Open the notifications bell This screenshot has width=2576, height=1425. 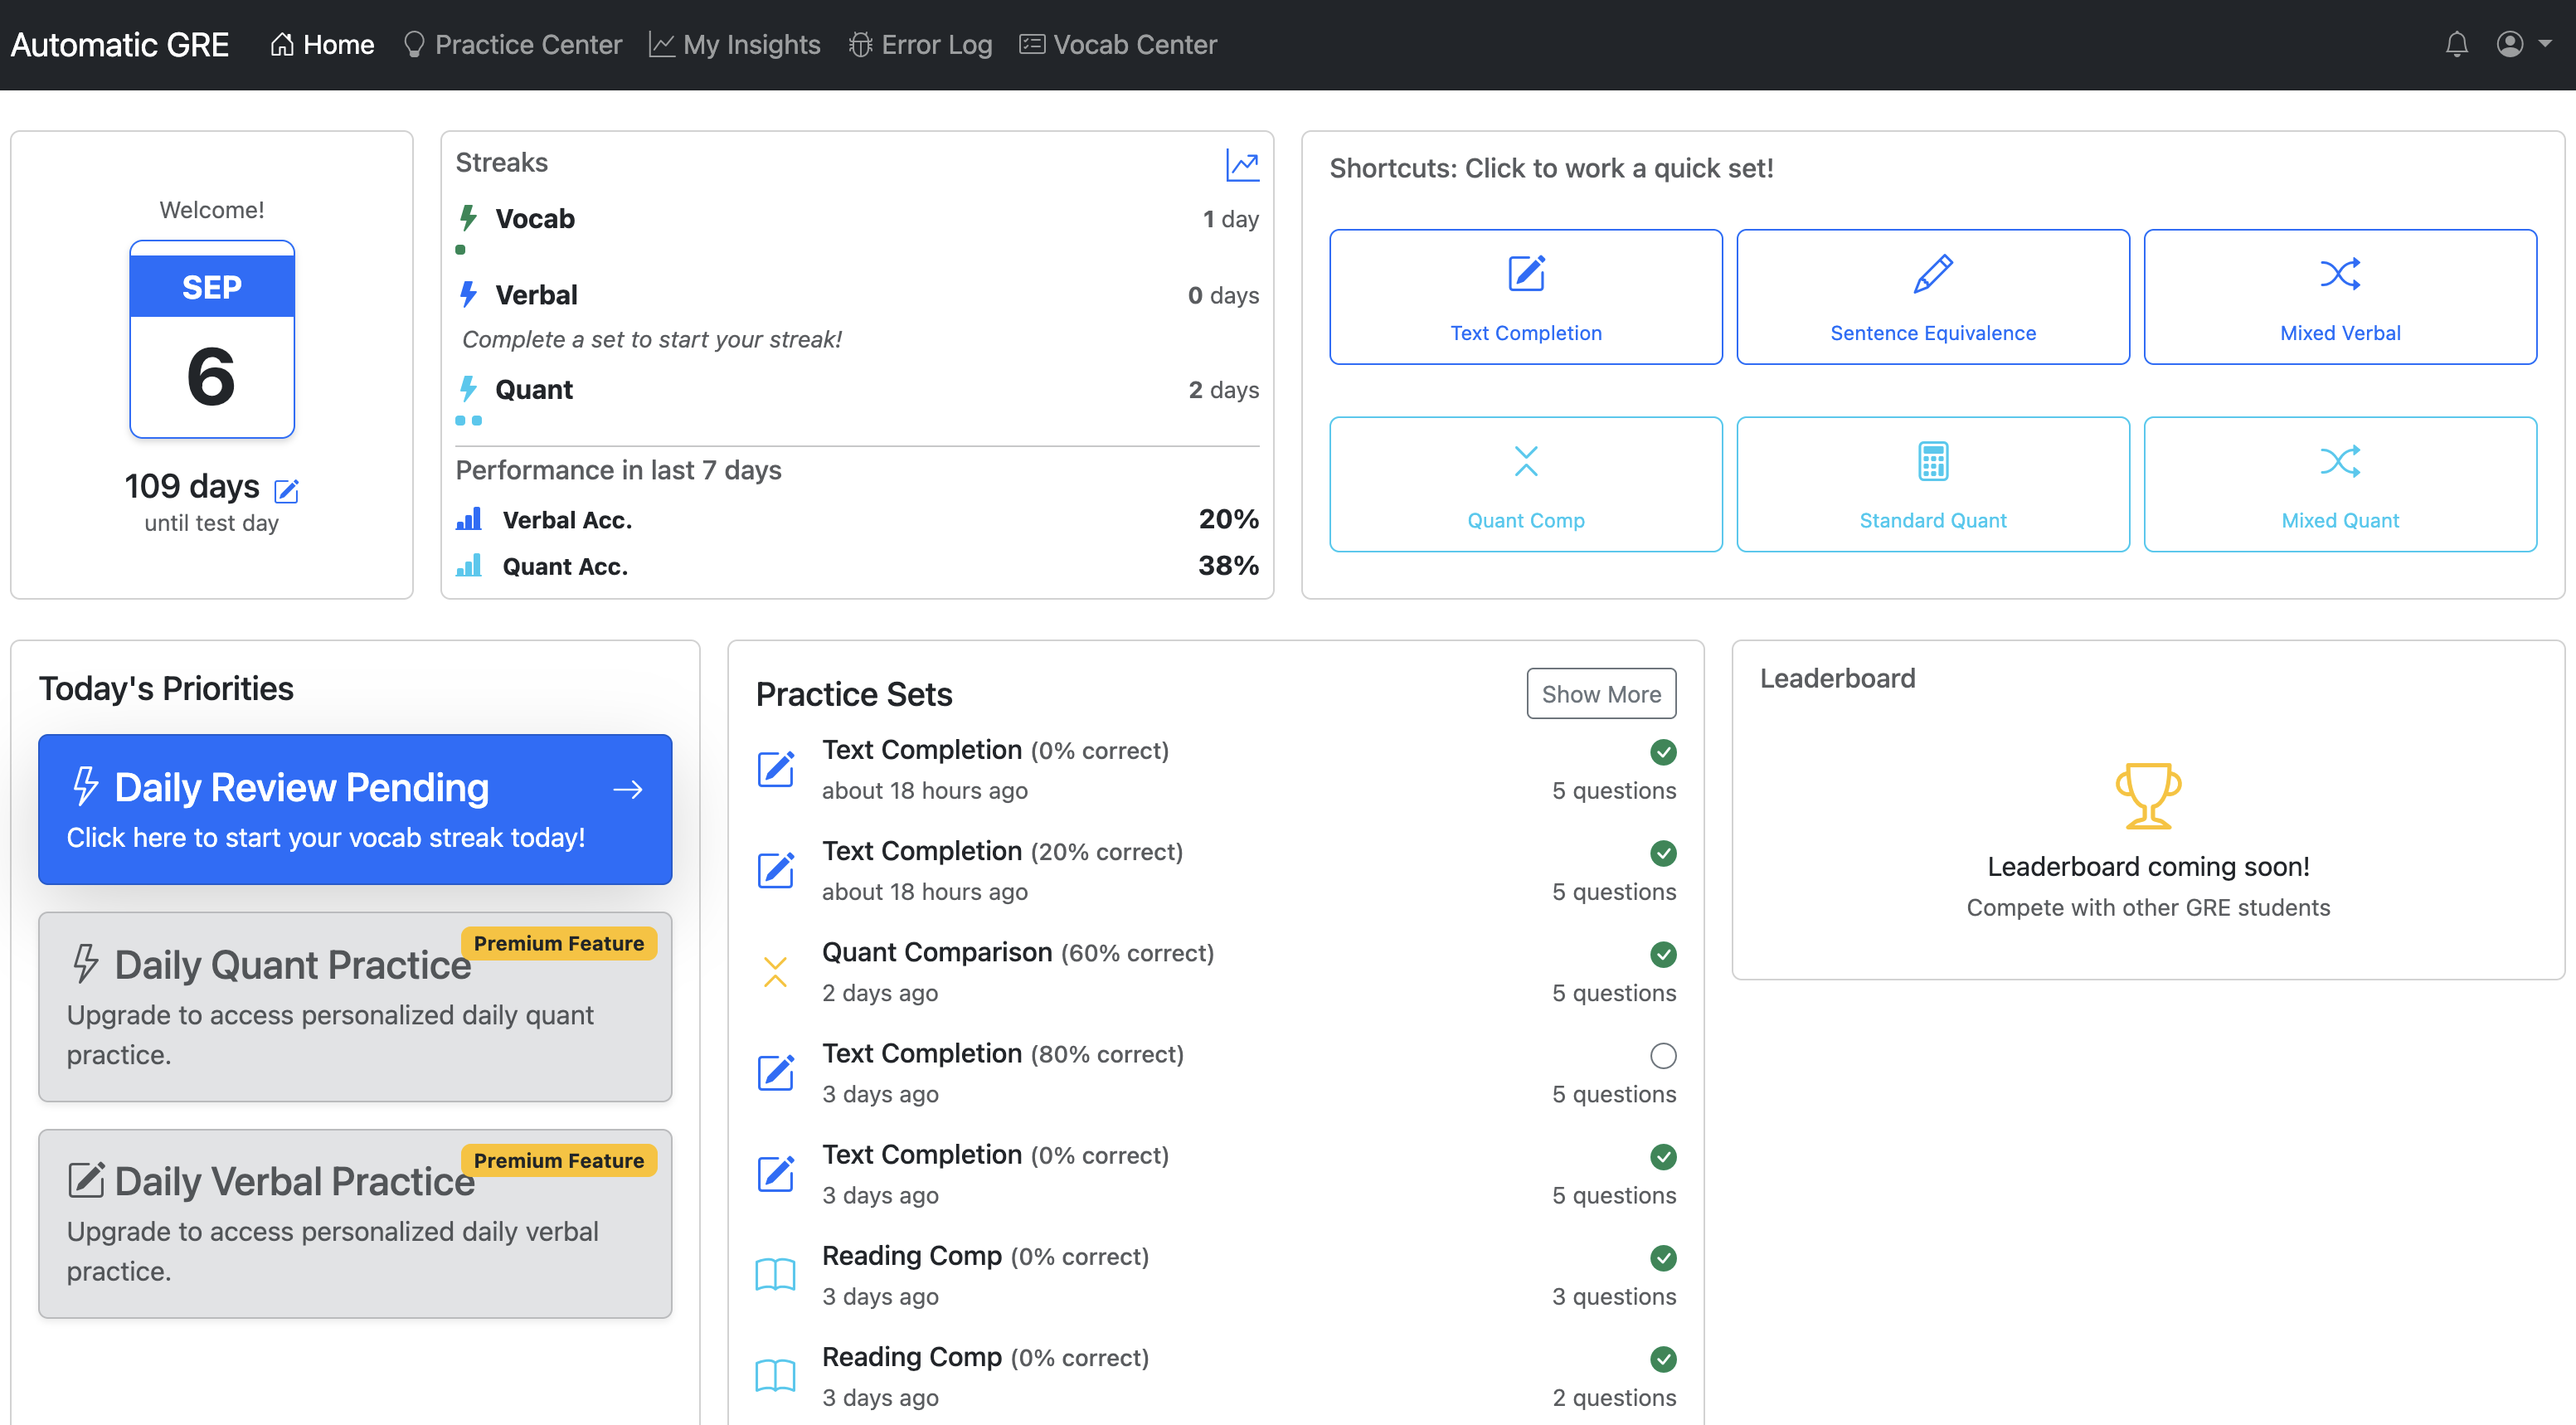2456,44
